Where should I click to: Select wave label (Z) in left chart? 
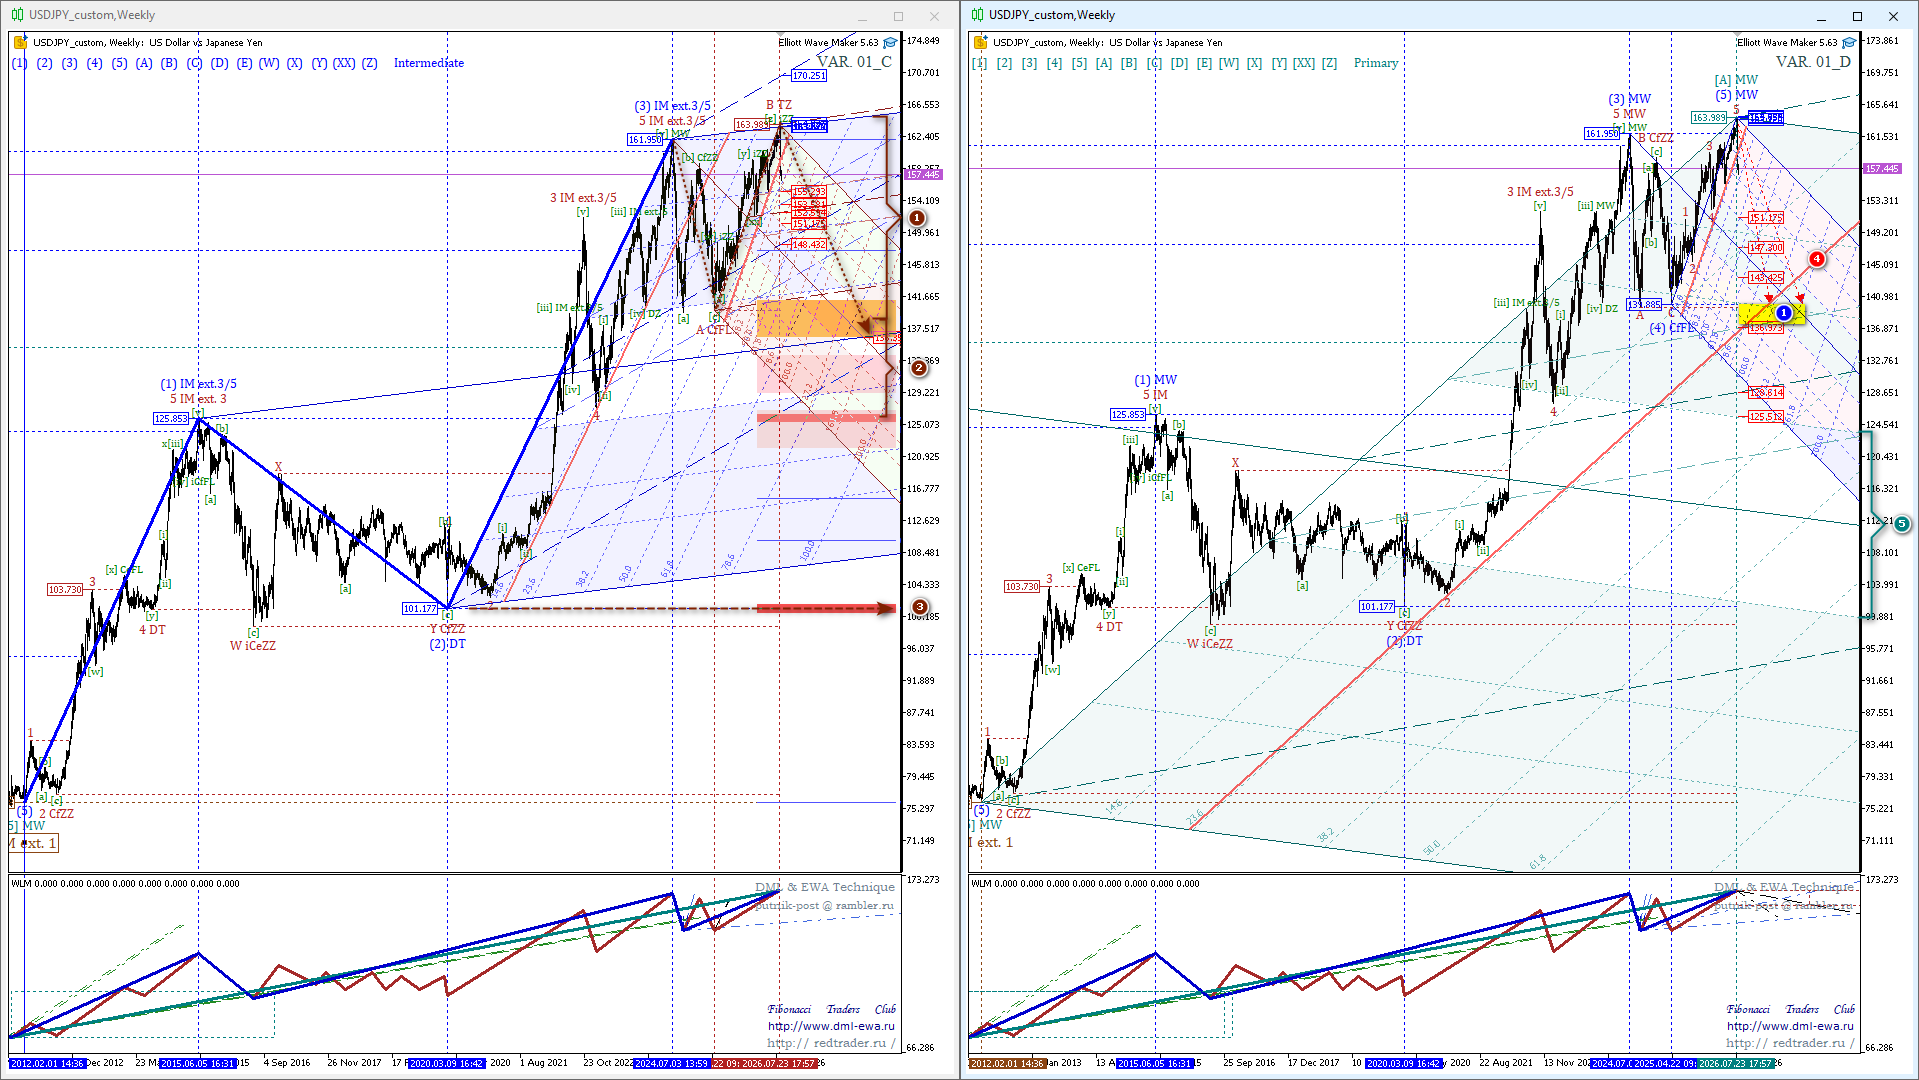tap(370, 63)
